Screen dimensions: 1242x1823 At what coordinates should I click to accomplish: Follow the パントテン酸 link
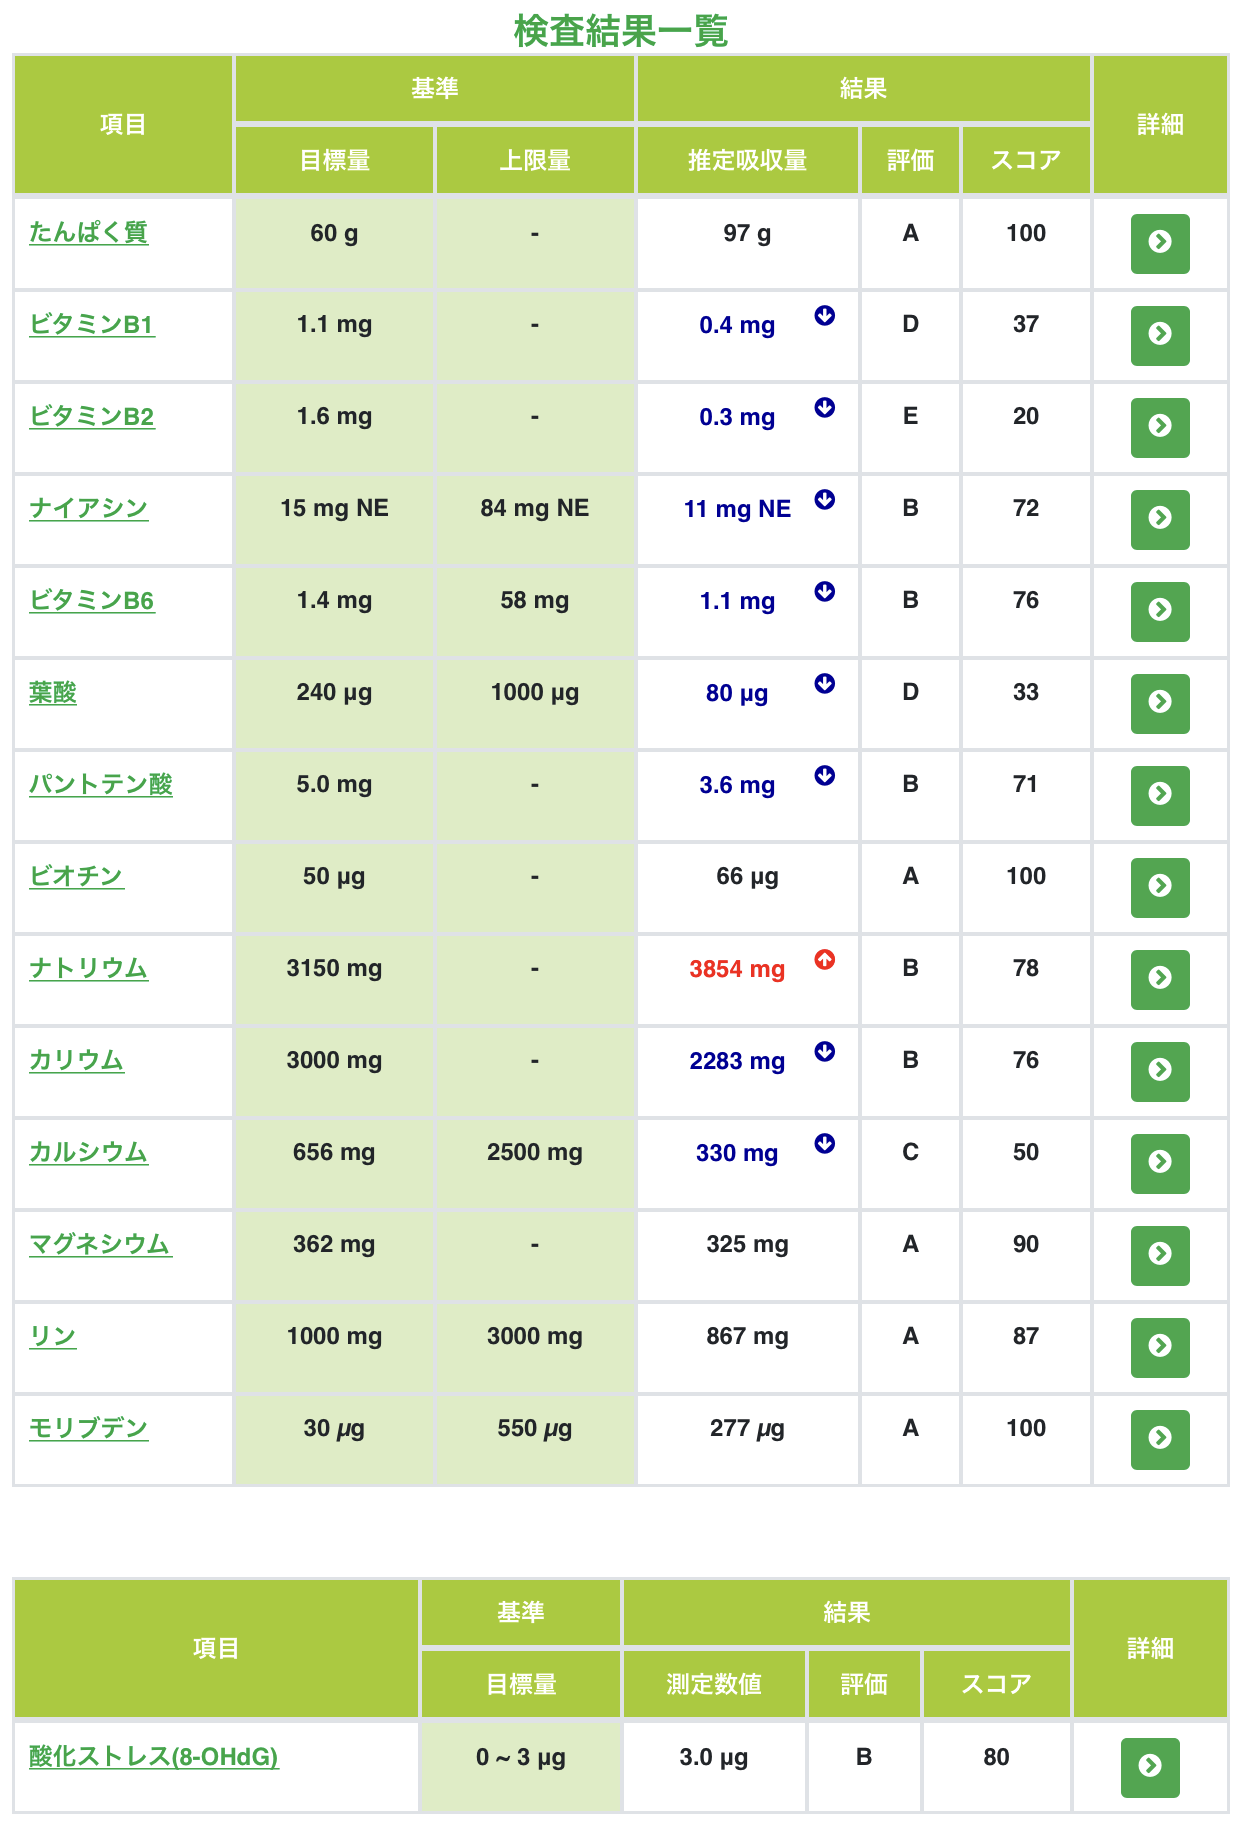101,785
